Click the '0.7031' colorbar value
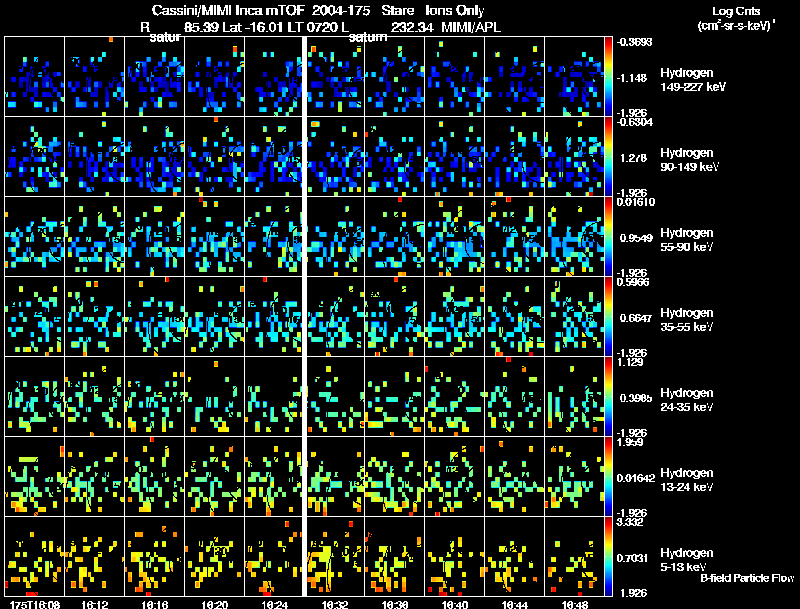800x609 pixels. (x=633, y=559)
